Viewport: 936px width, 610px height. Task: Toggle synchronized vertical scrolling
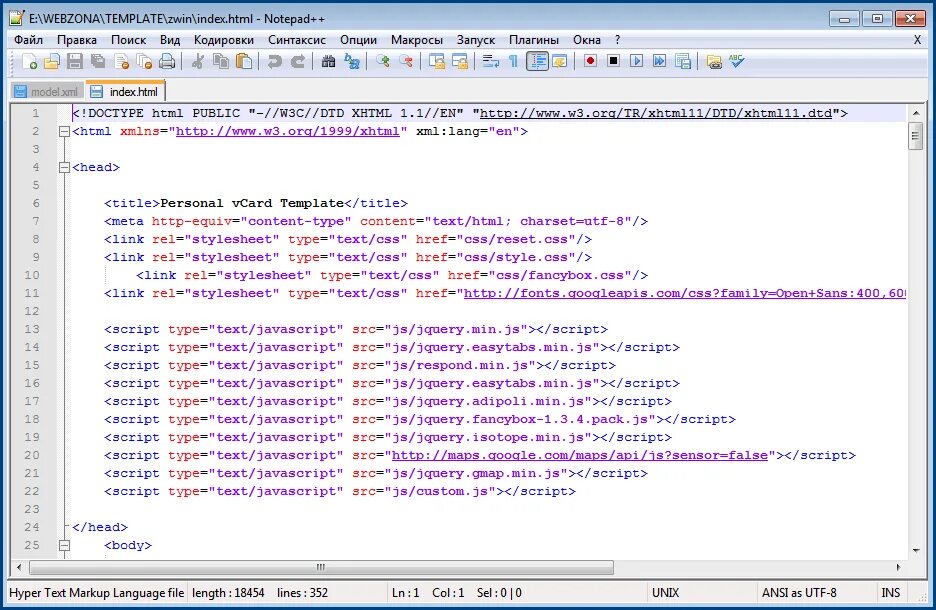coord(437,61)
